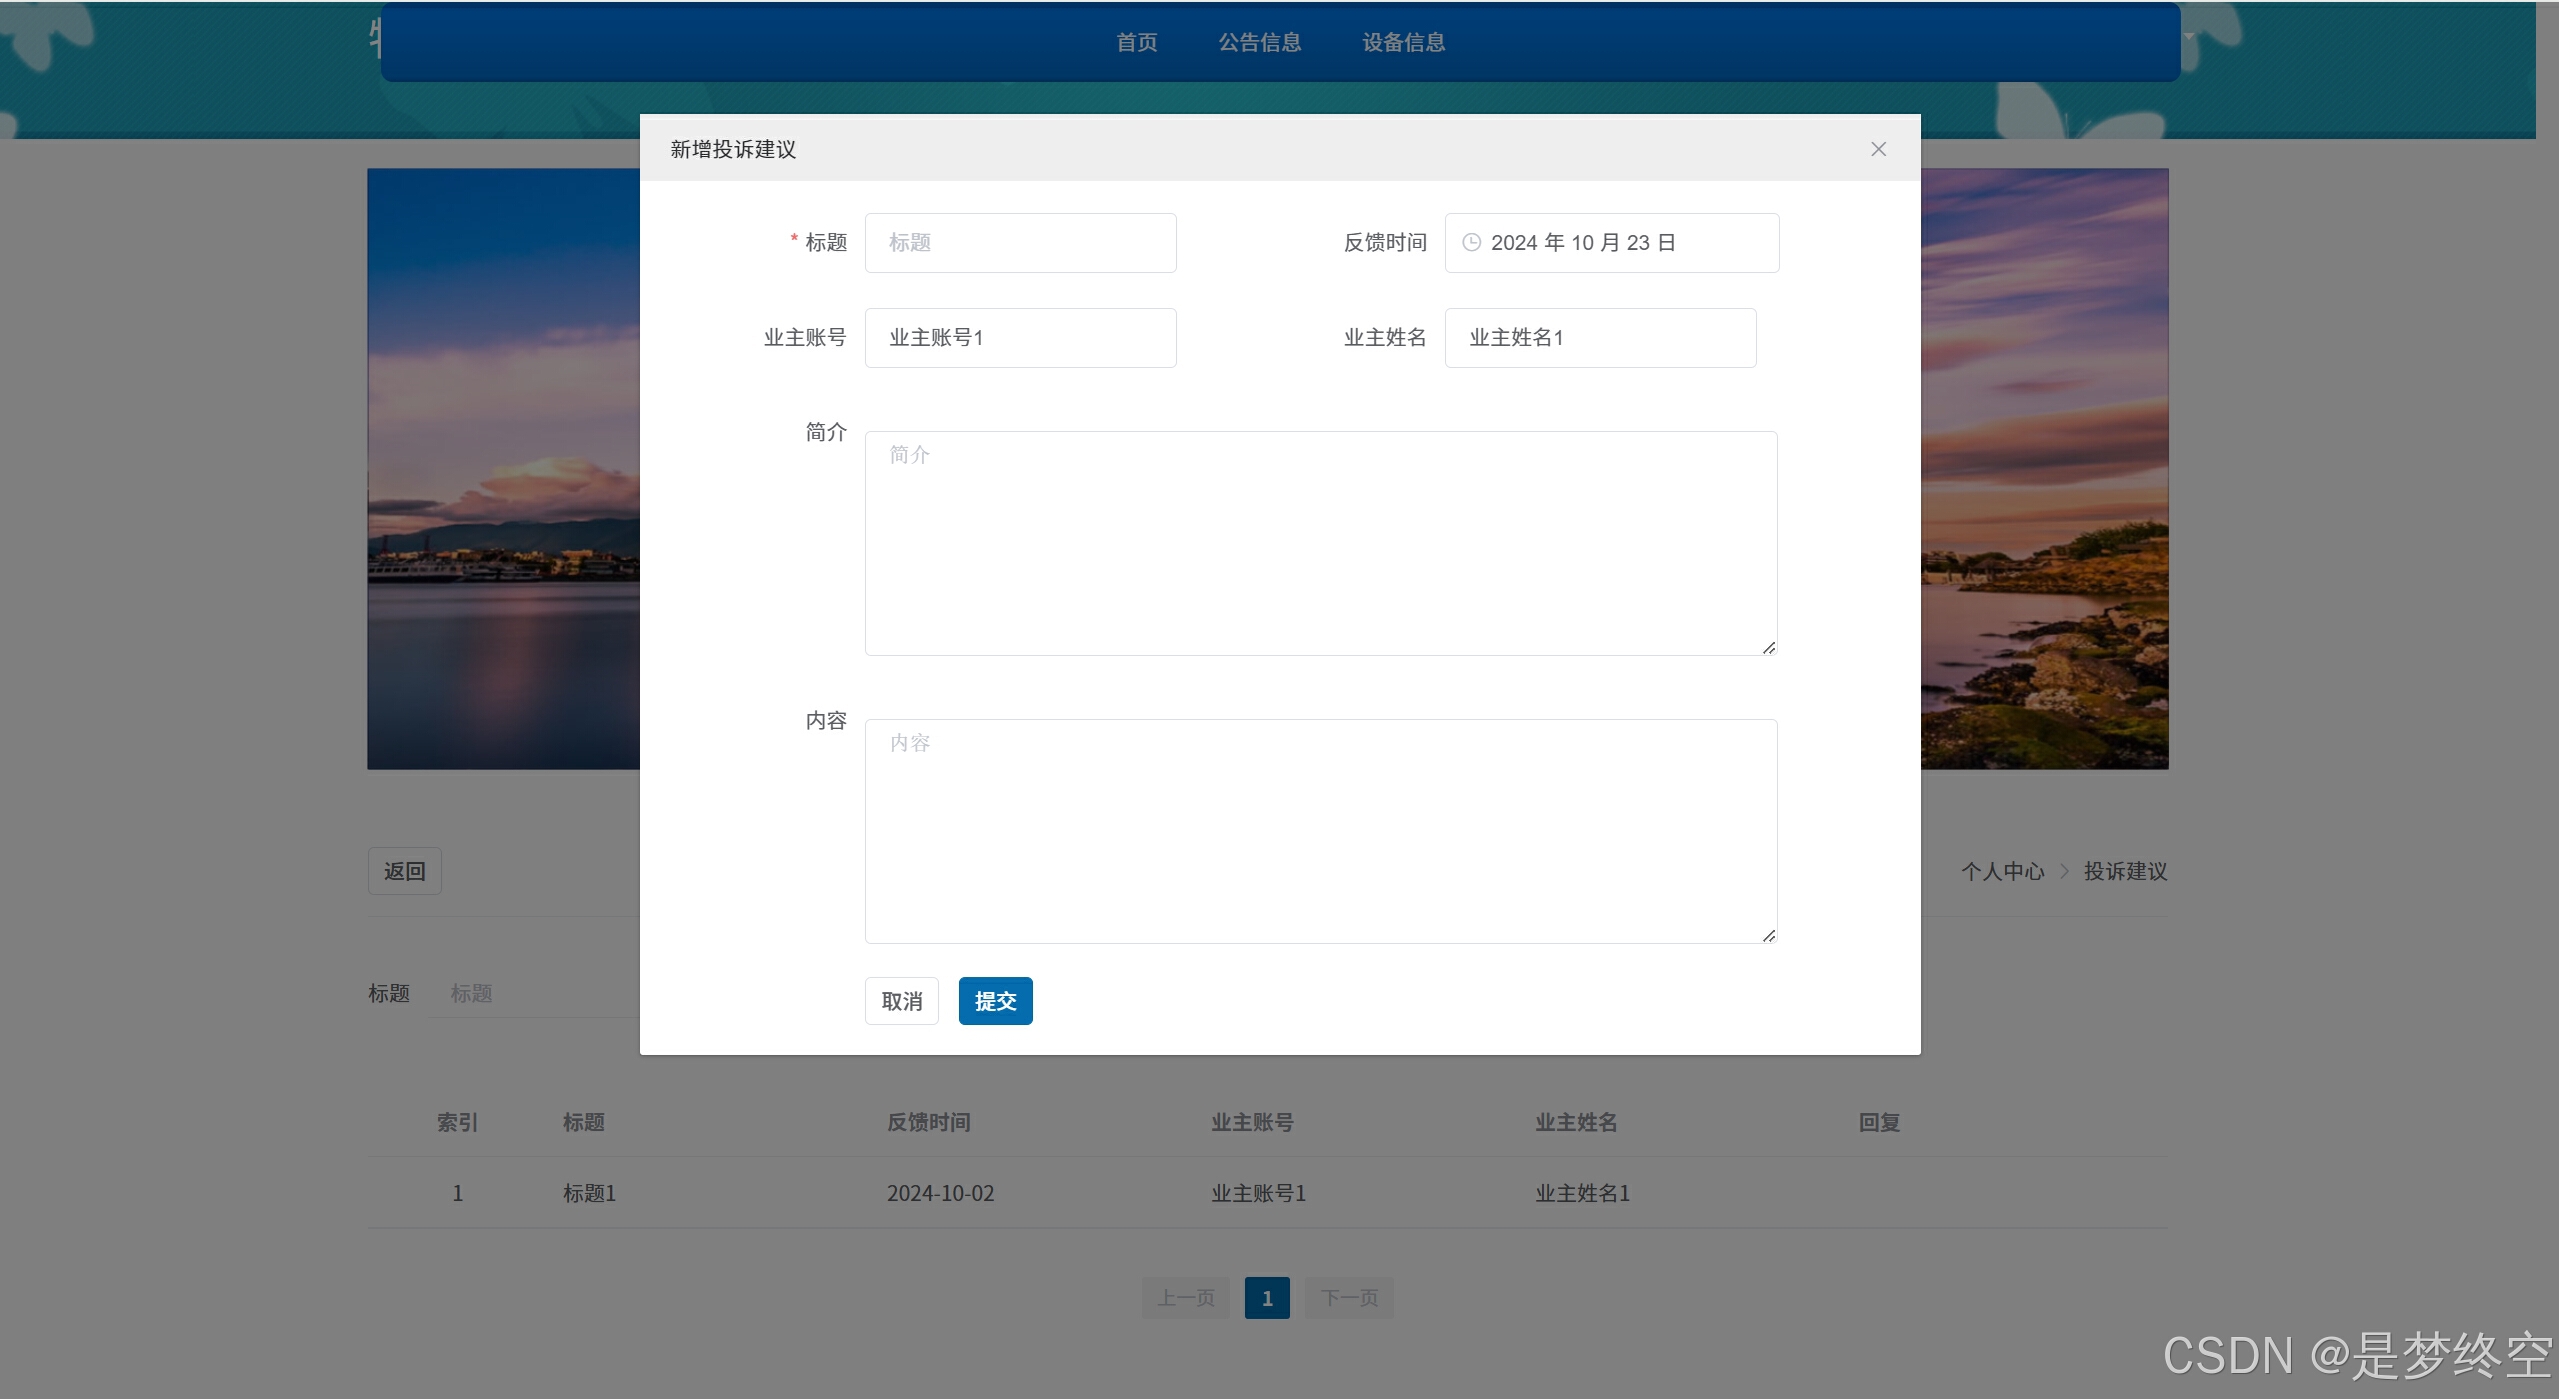The height and width of the screenshot is (1399, 2559).
Task: Open the 首页 navigation item
Action: (x=1137, y=42)
